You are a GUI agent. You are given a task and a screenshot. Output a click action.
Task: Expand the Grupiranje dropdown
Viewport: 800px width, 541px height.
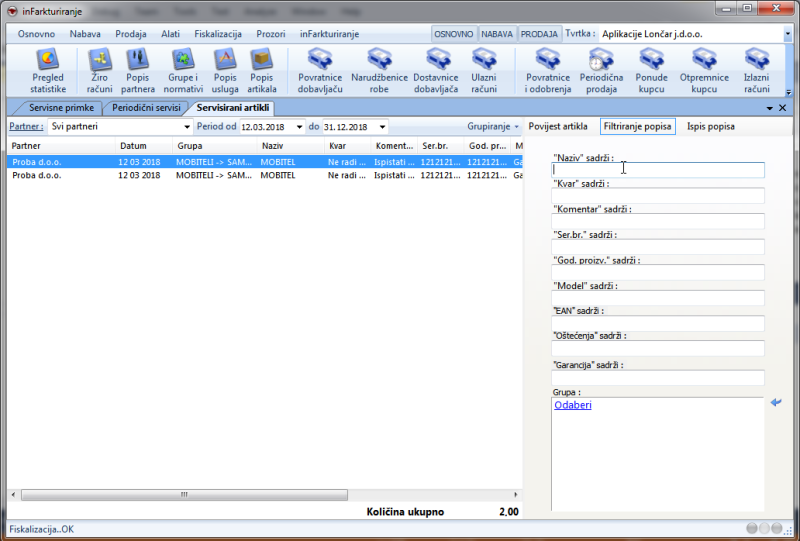(493, 127)
